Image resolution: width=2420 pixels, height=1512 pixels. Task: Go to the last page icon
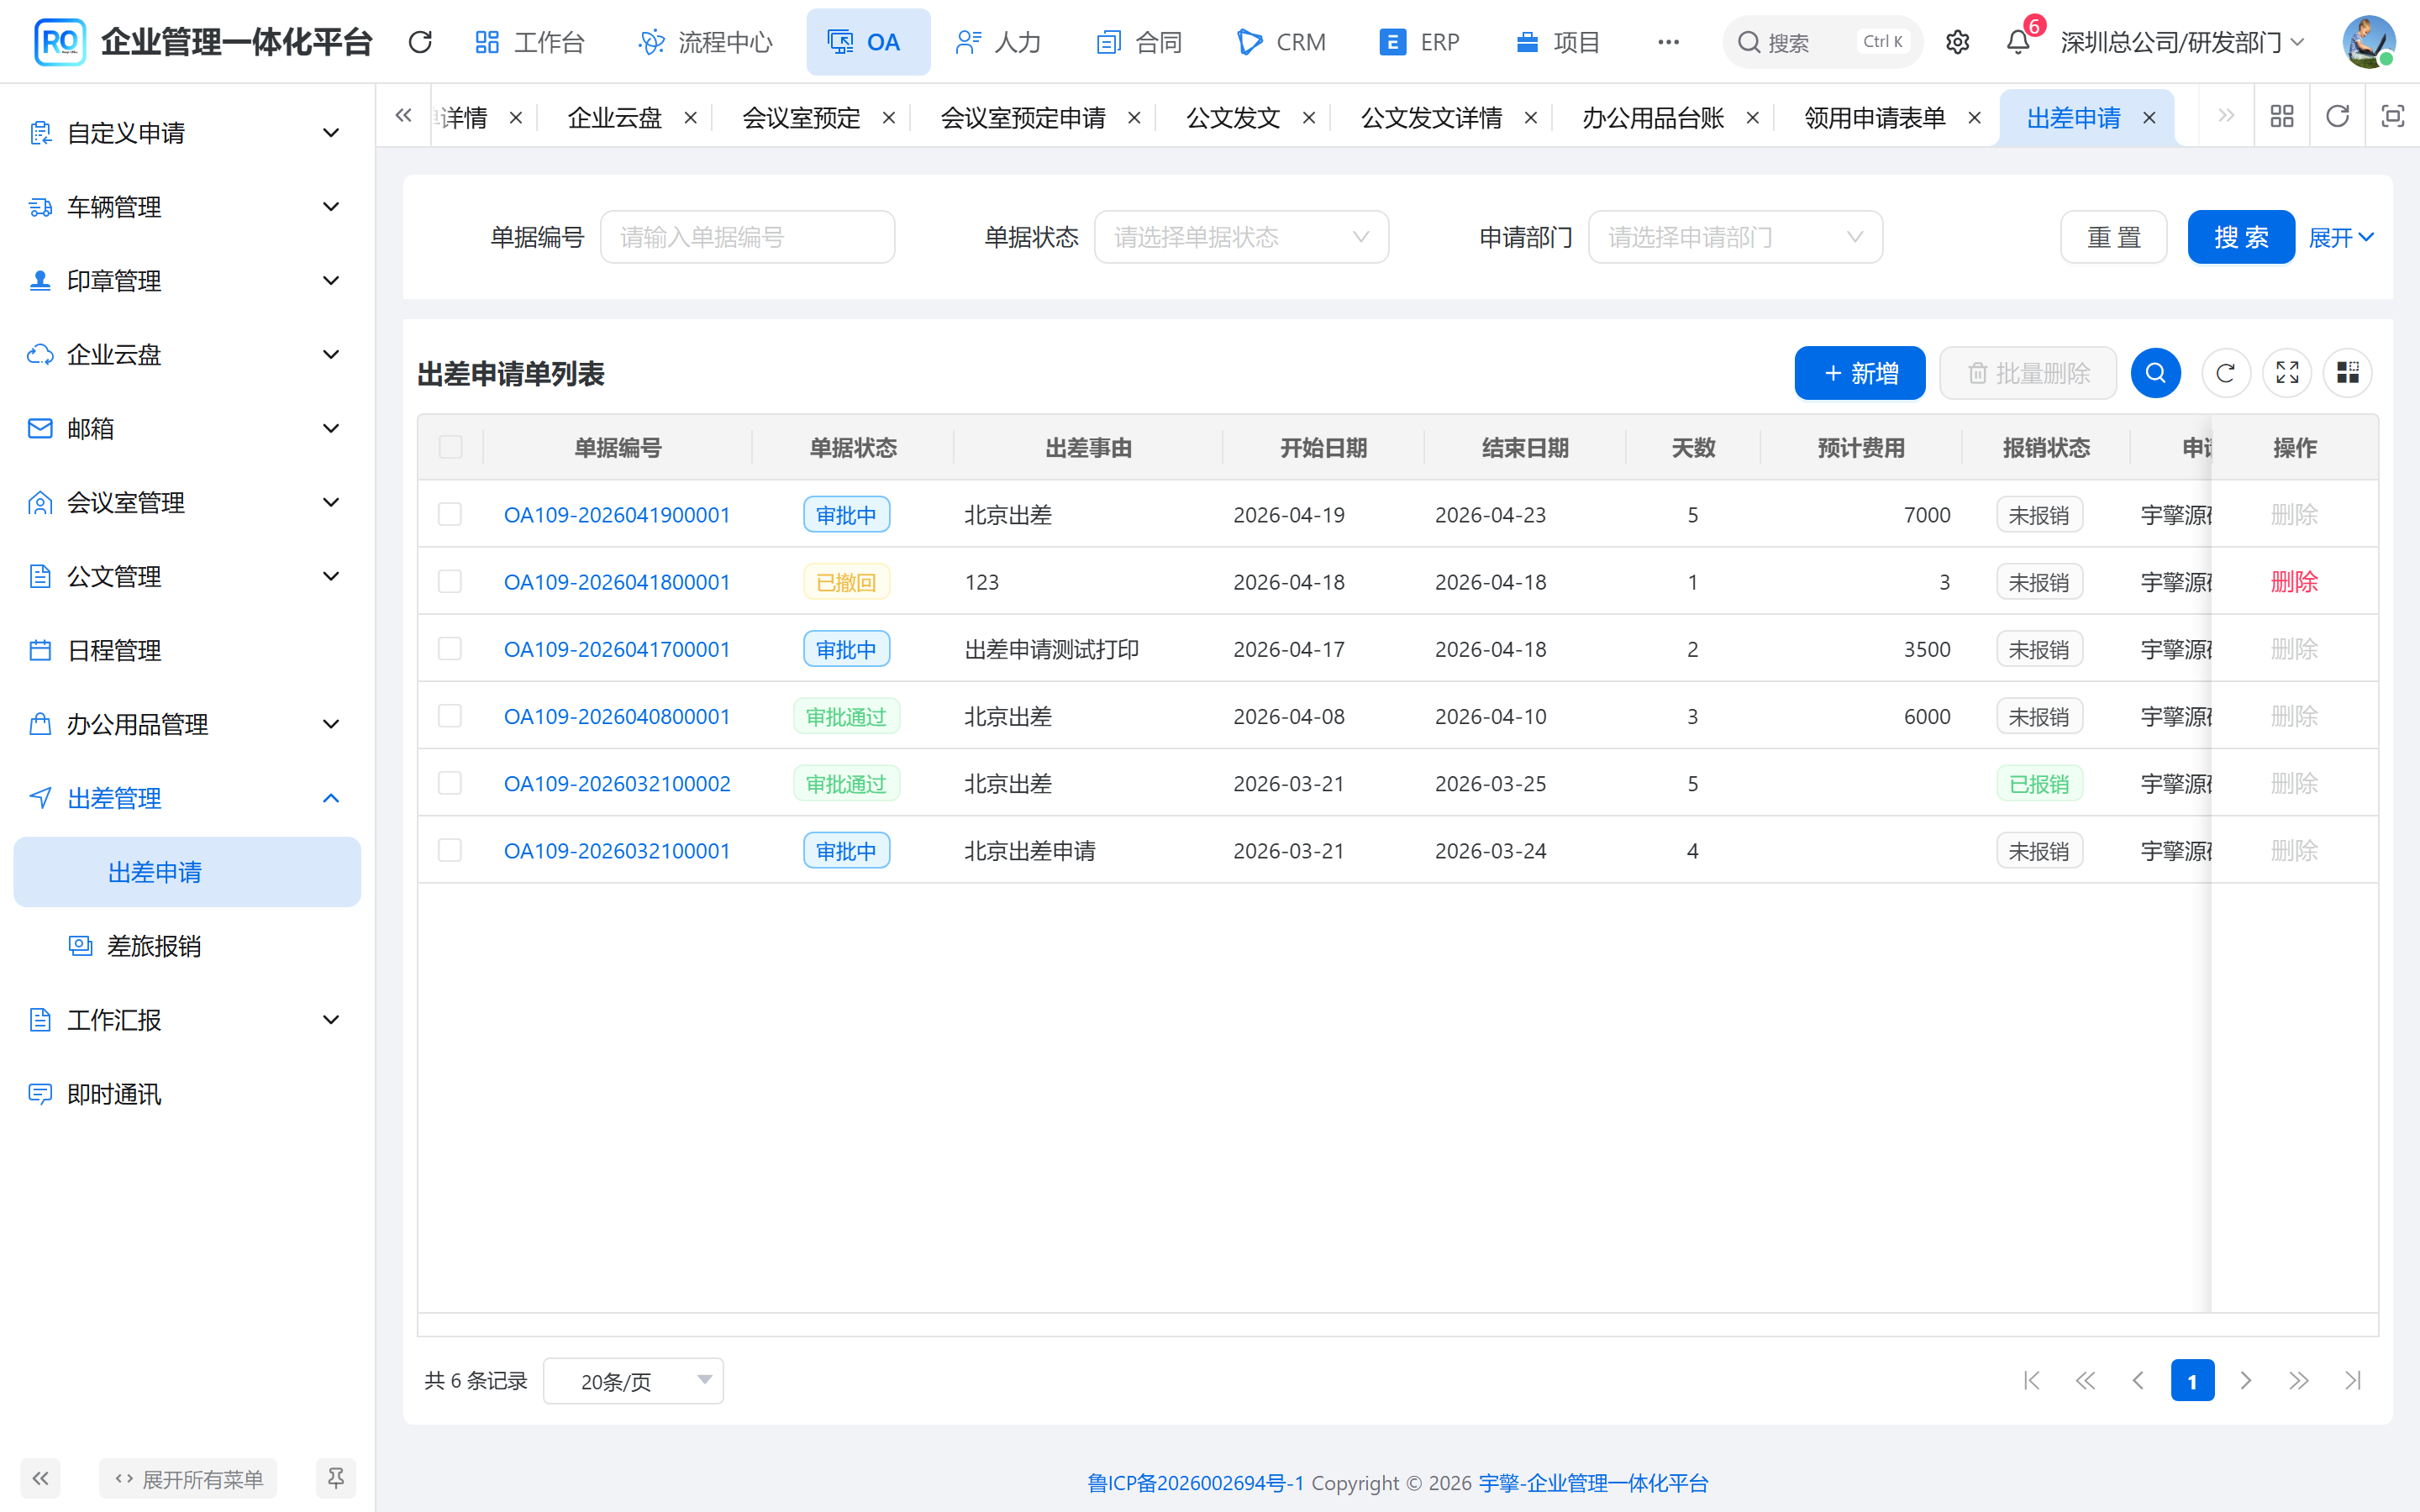pyautogui.click(x=2353, y=1381)
